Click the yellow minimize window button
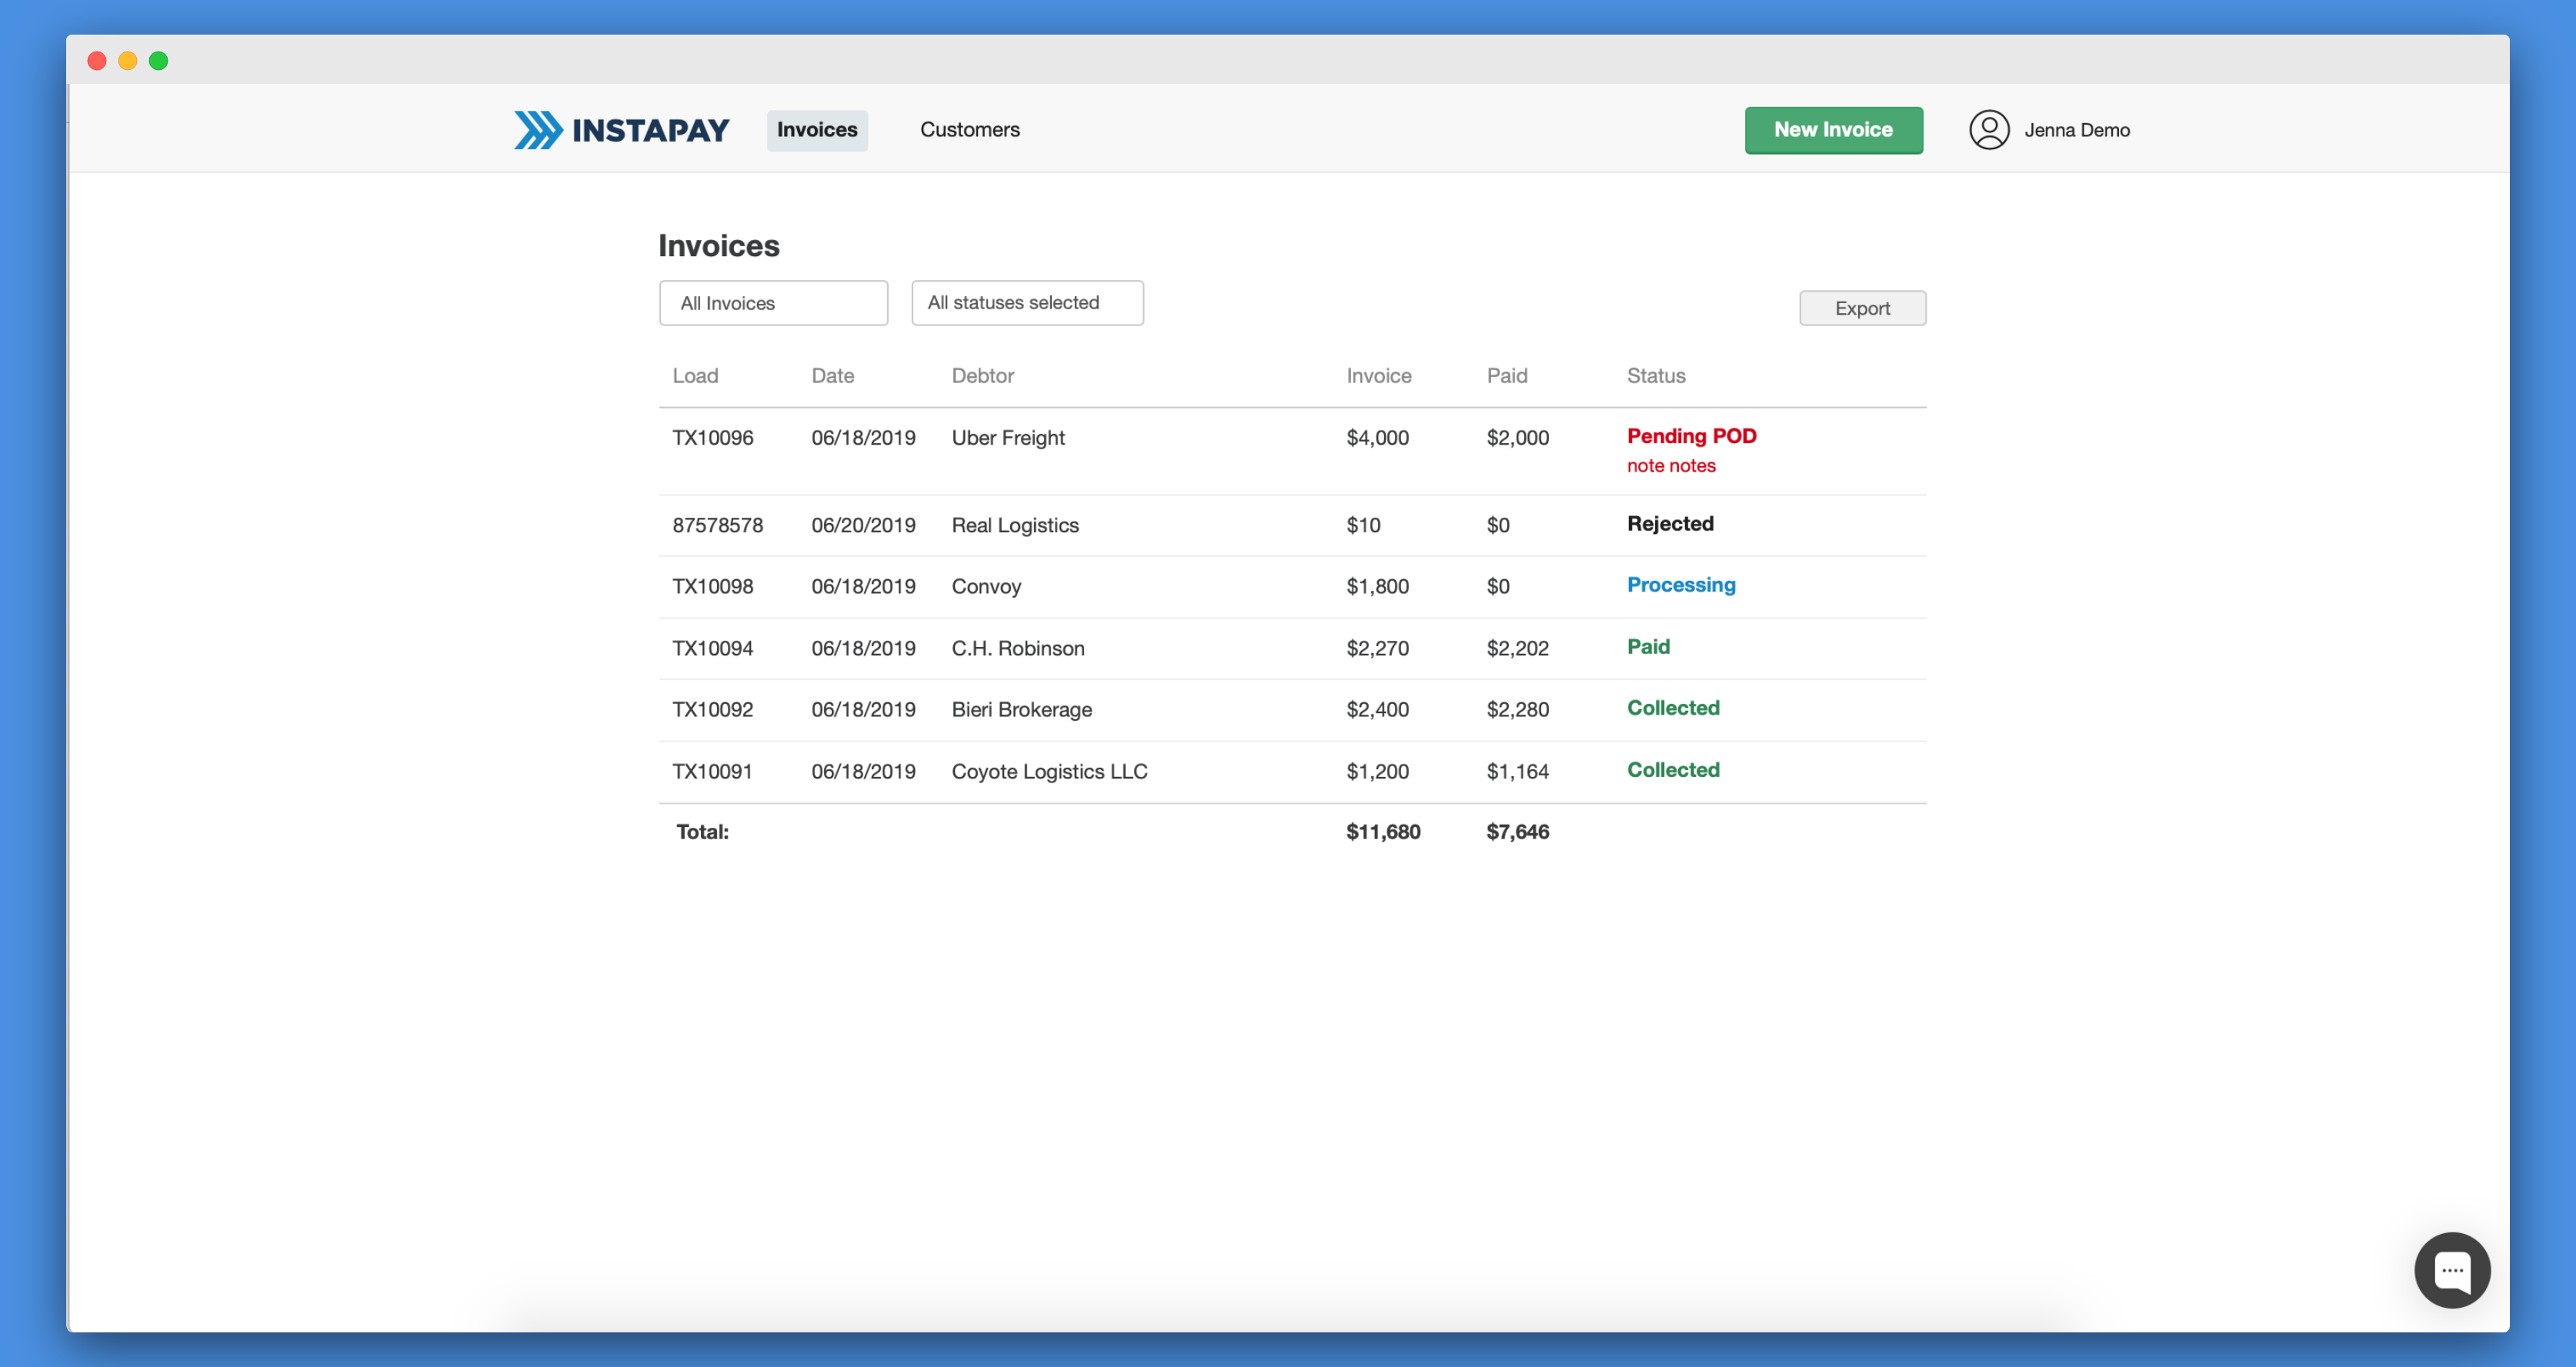2576x1367 pixels. point(128,61)
